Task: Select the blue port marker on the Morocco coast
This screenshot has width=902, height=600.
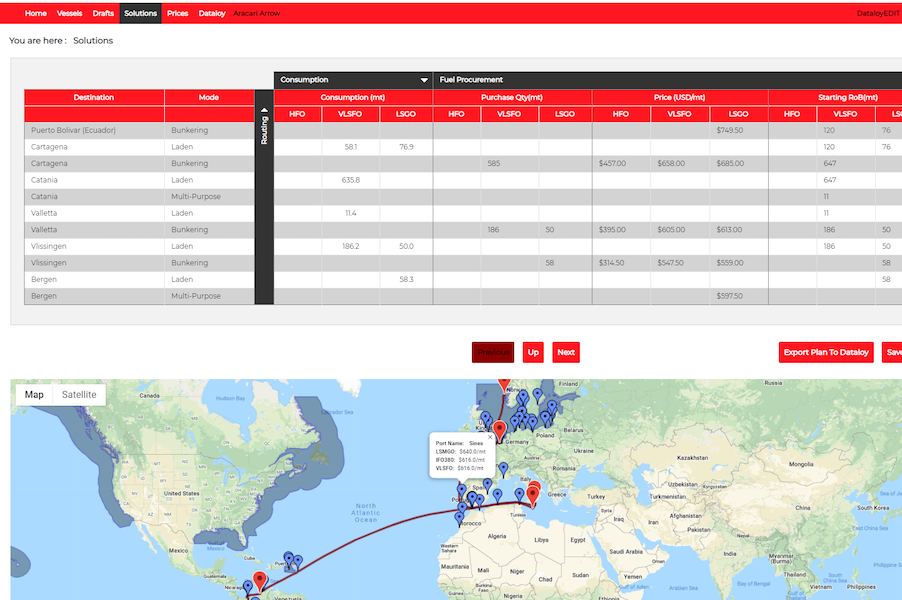Action: pos(459,518)
